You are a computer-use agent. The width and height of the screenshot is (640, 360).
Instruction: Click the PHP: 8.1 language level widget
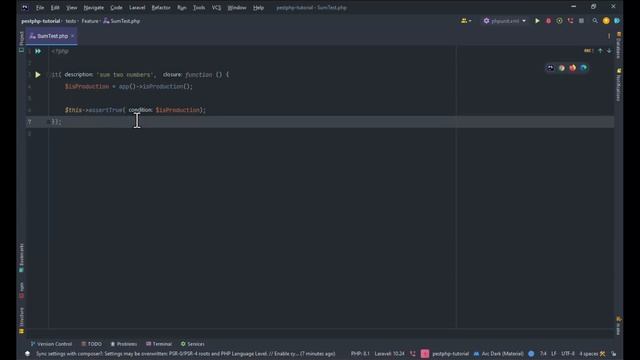click(360, 354)
